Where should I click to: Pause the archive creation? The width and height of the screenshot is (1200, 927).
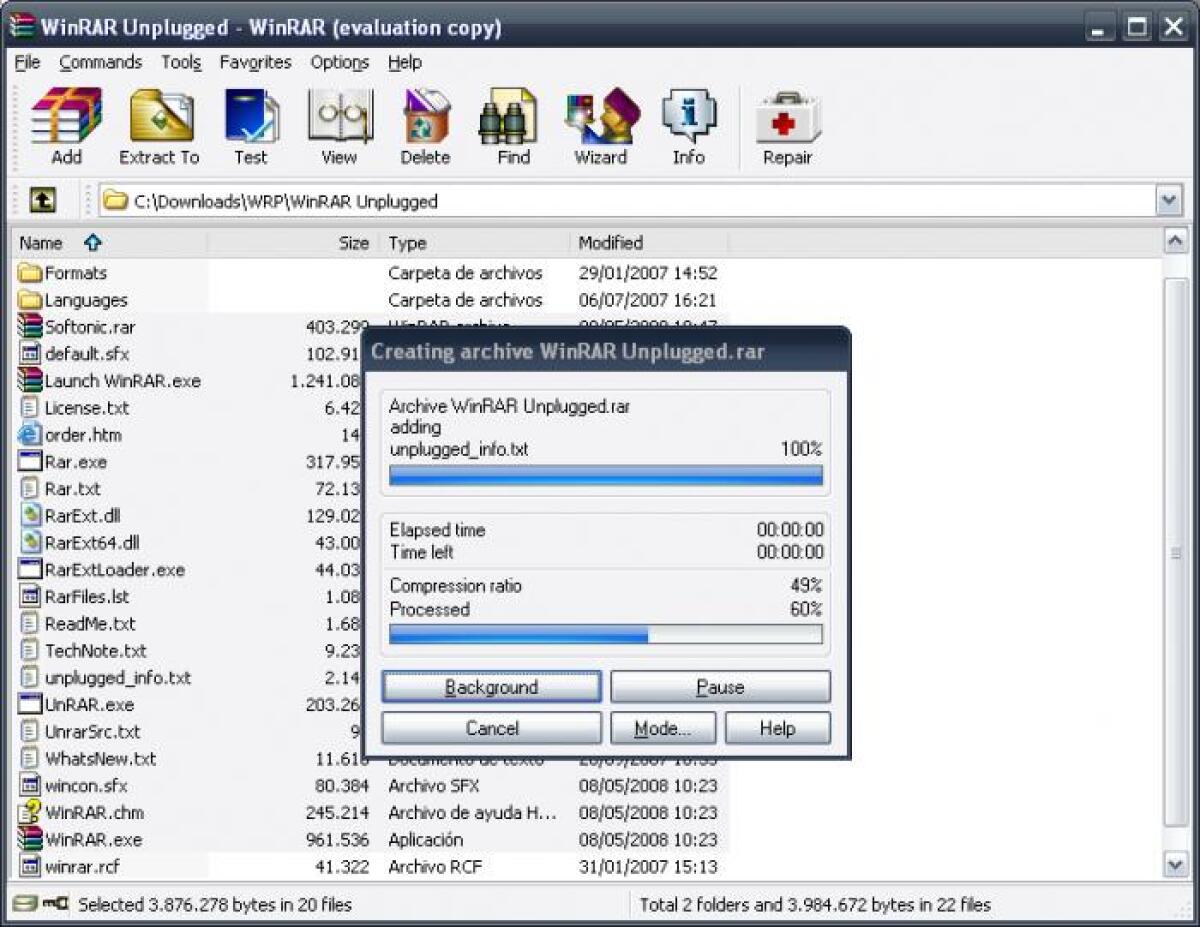(720, 687)
